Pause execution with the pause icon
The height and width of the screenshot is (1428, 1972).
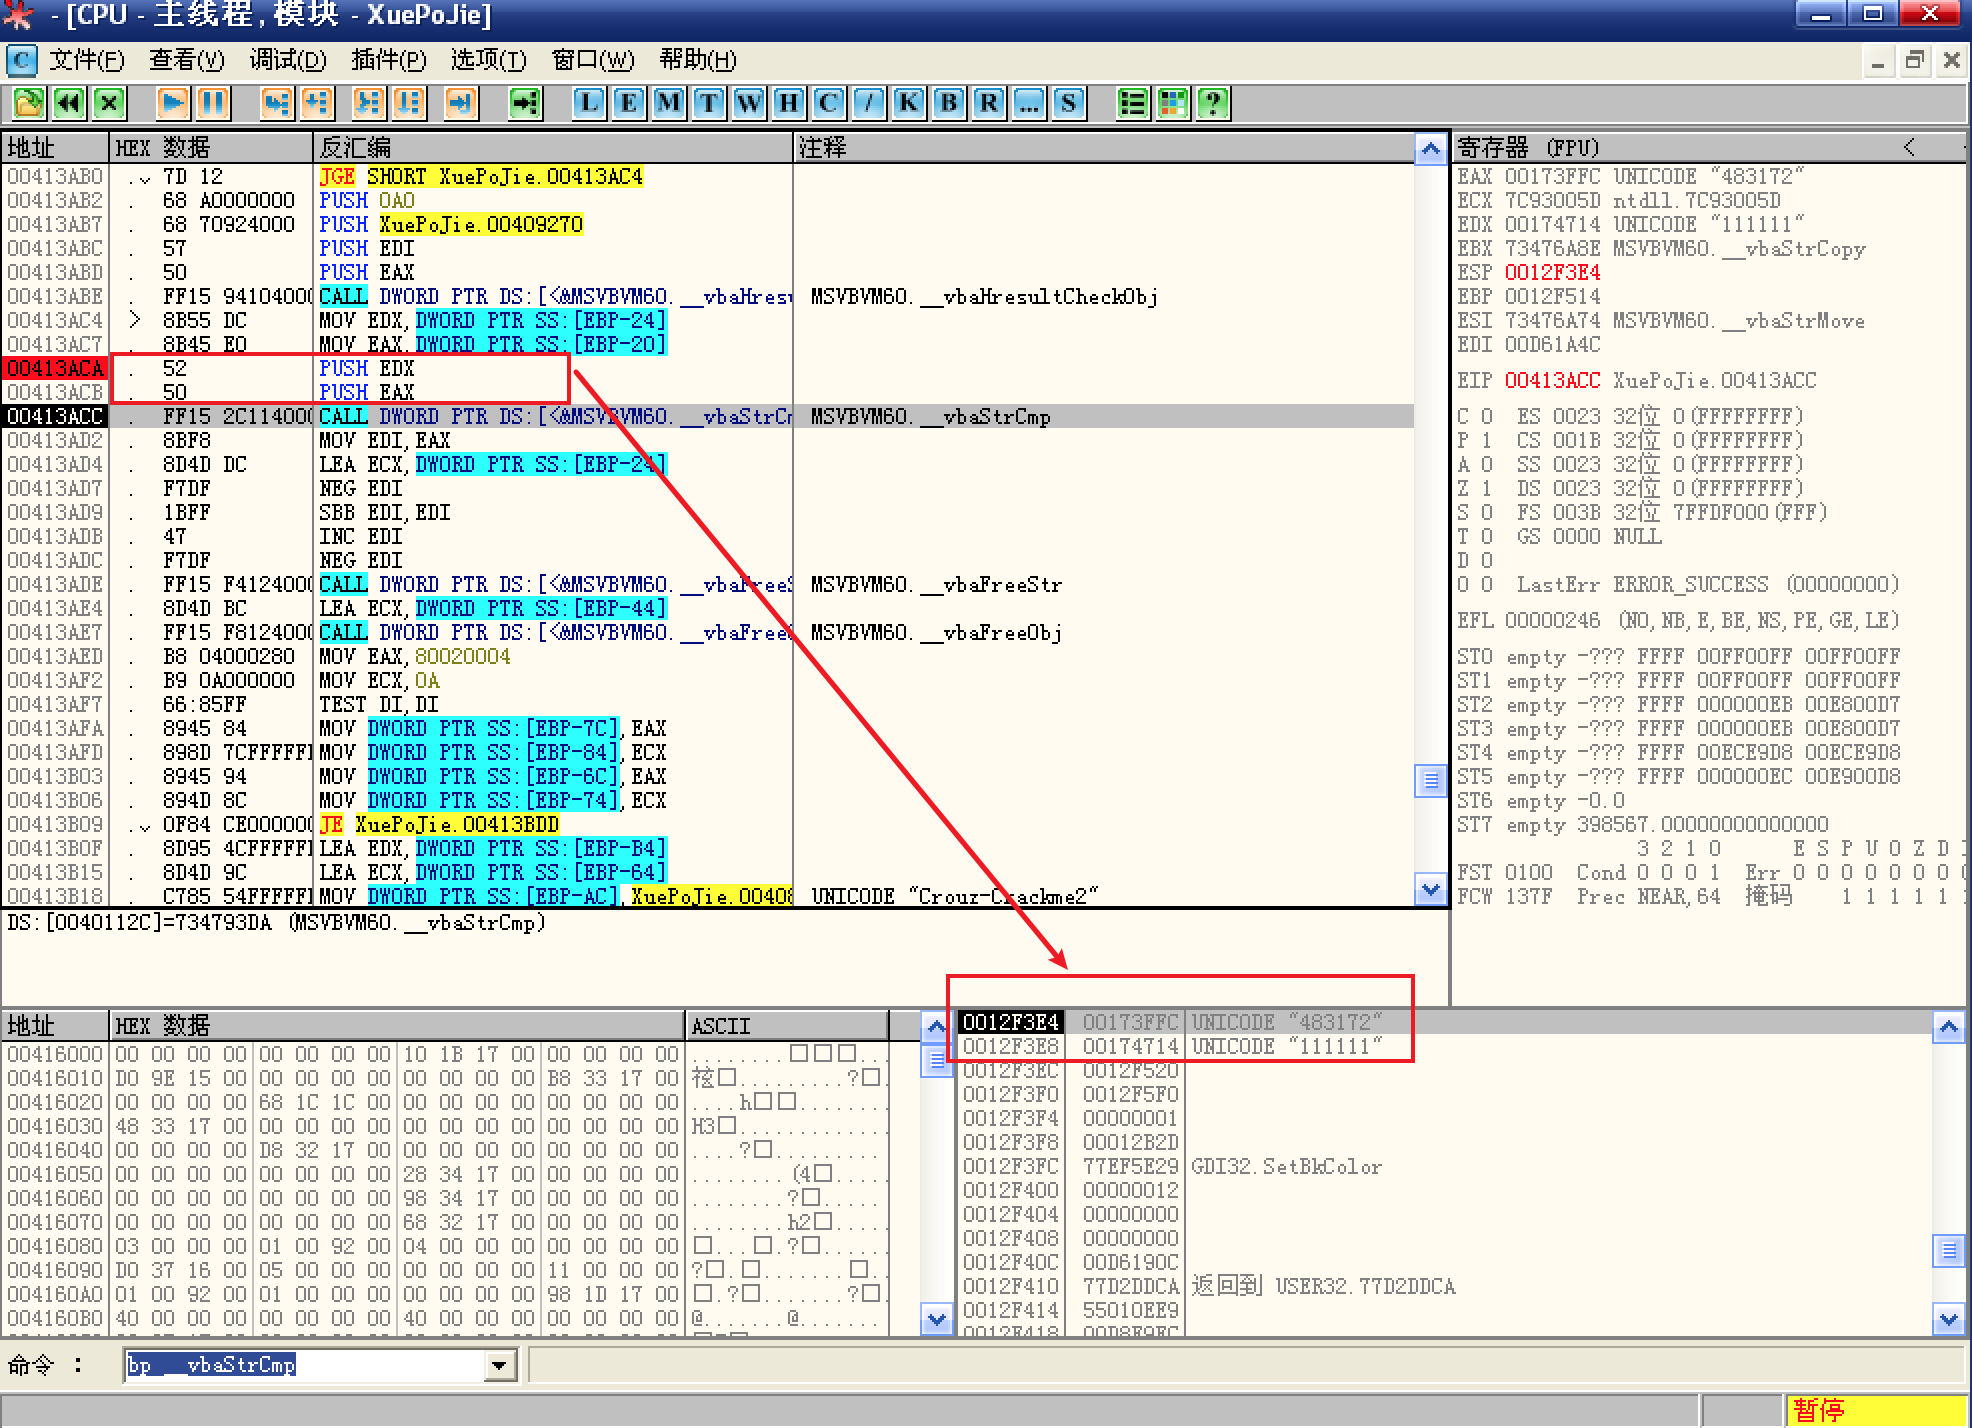pyautogui.click(x=213, y=103)
